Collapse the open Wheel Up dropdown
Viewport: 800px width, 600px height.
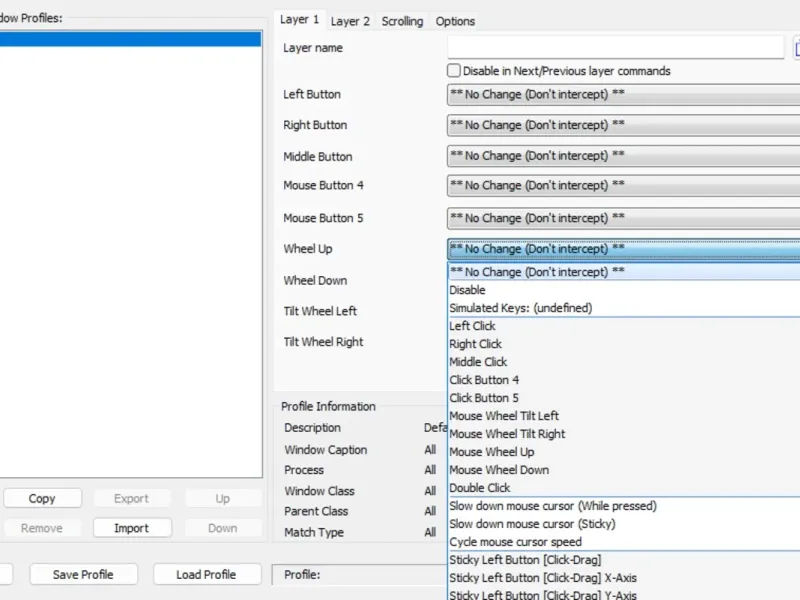click(623, 249)
